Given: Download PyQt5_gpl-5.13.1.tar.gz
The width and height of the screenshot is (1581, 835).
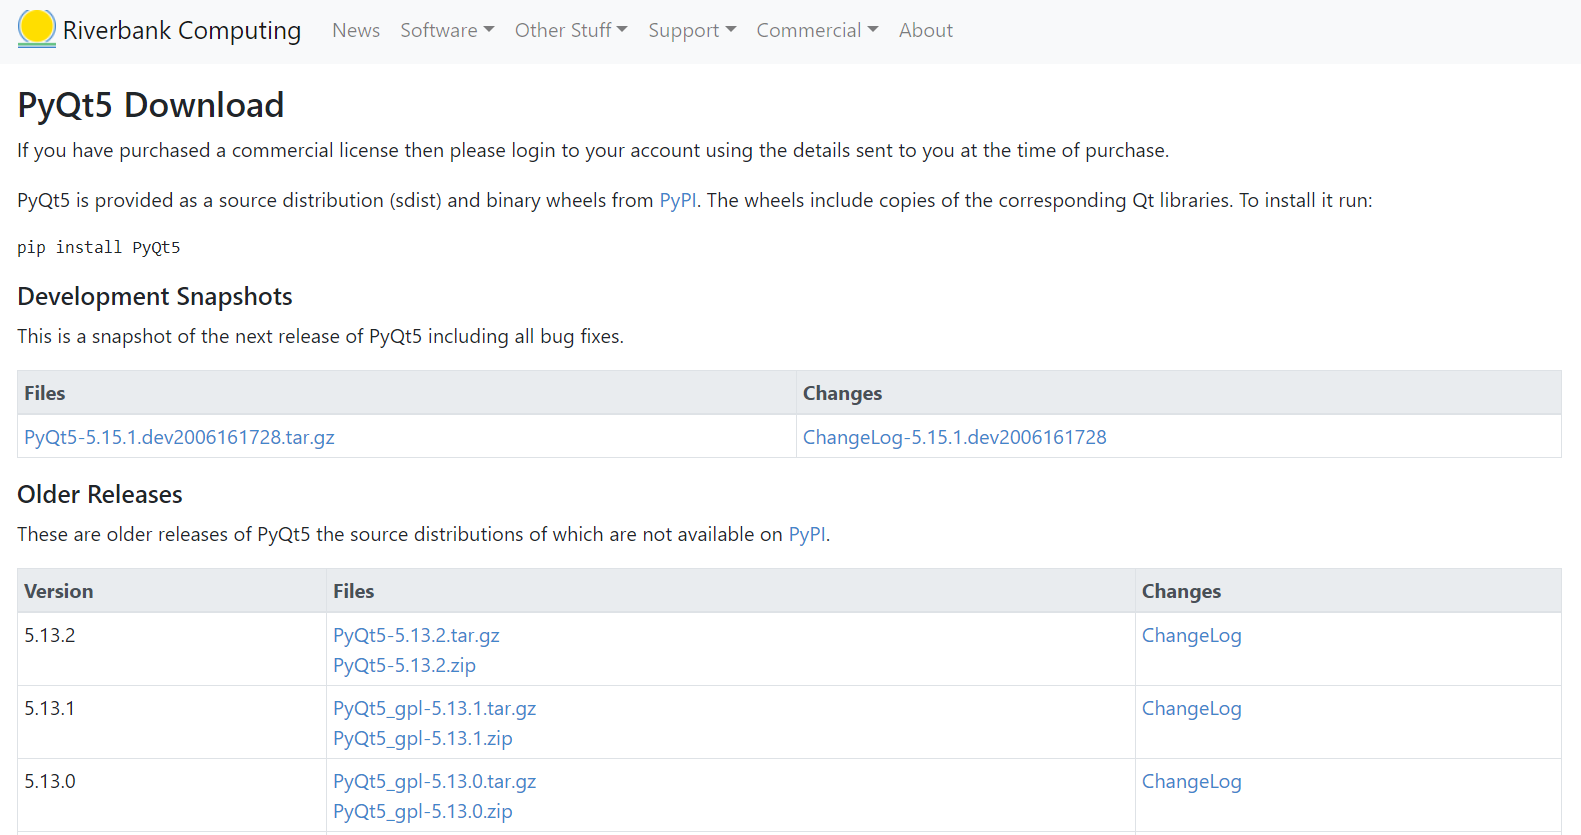Looking at the screenshot, I should click(x=435, y=708).
